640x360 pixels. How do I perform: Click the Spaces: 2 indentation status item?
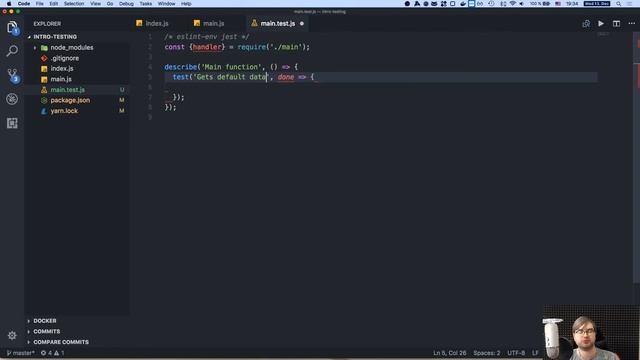(x=487, y=353)
